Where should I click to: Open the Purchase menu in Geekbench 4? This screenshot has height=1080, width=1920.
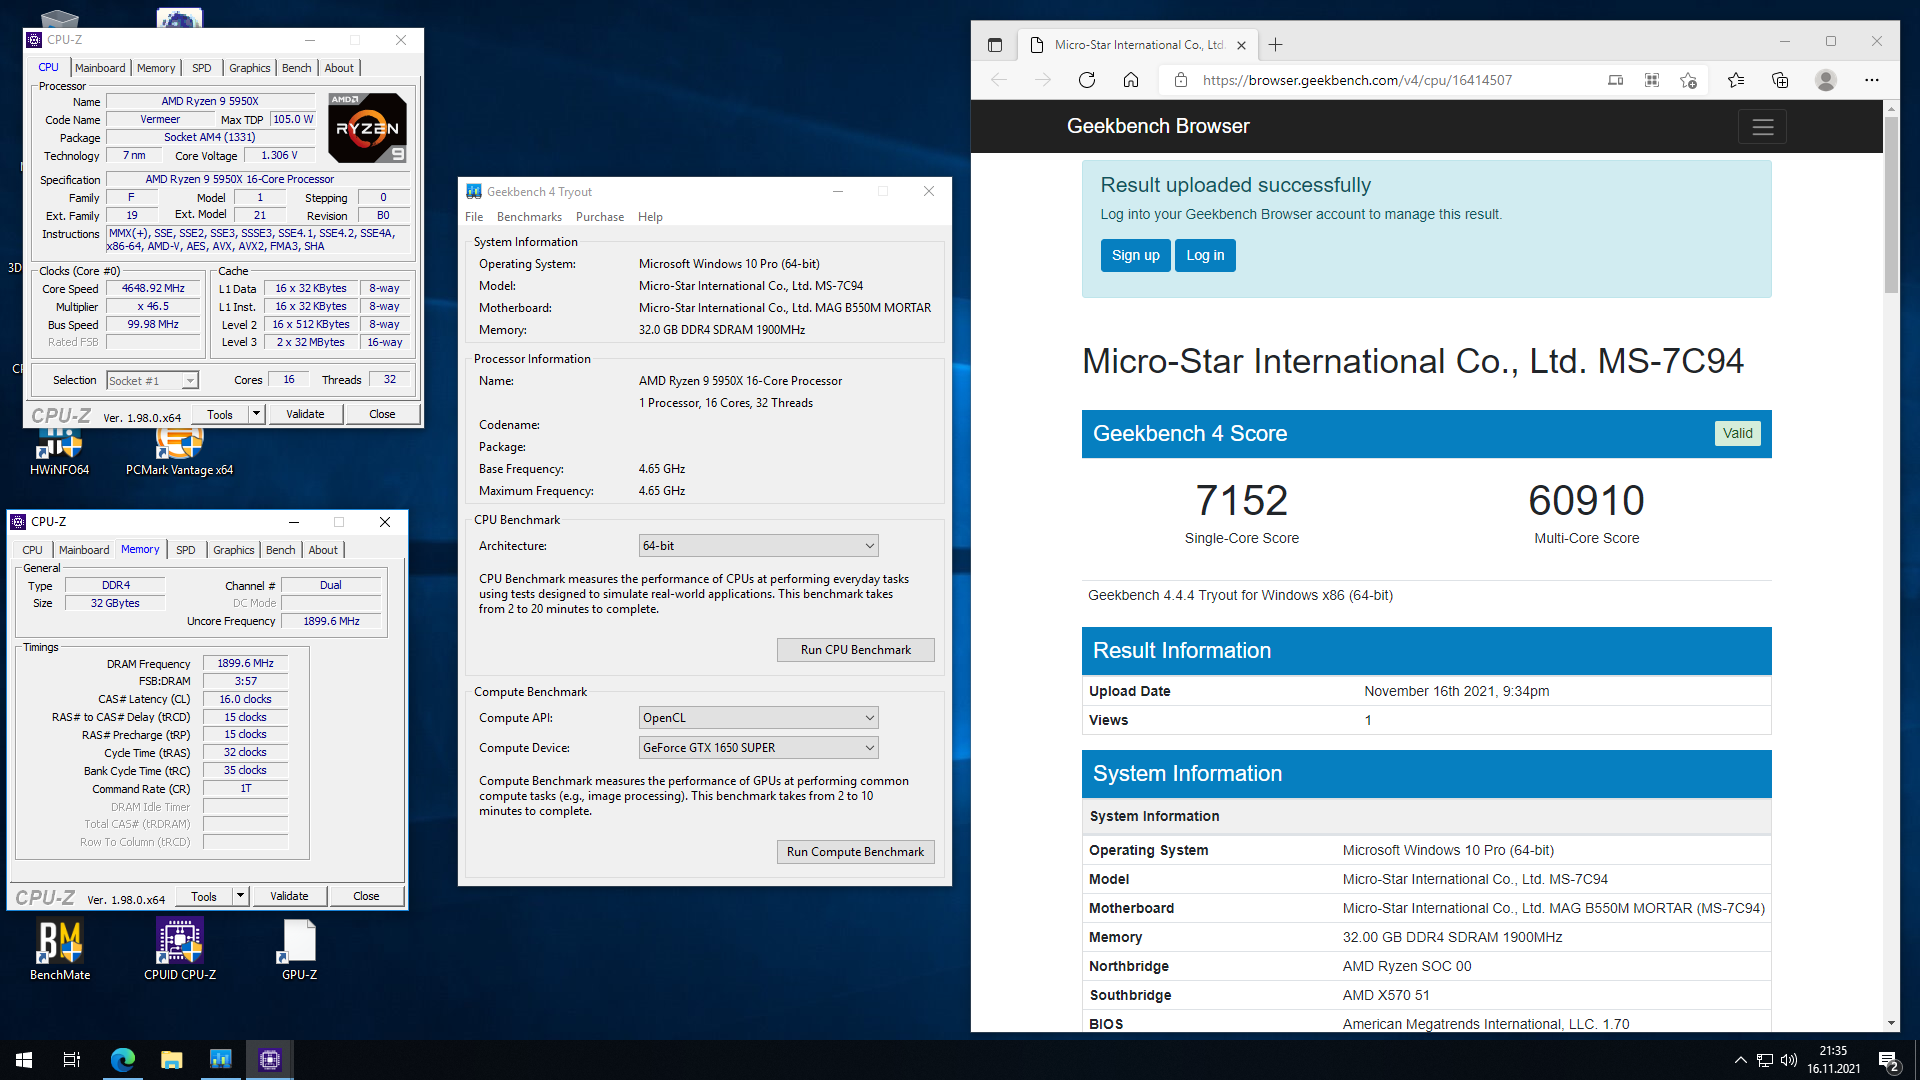pos(599,217)
